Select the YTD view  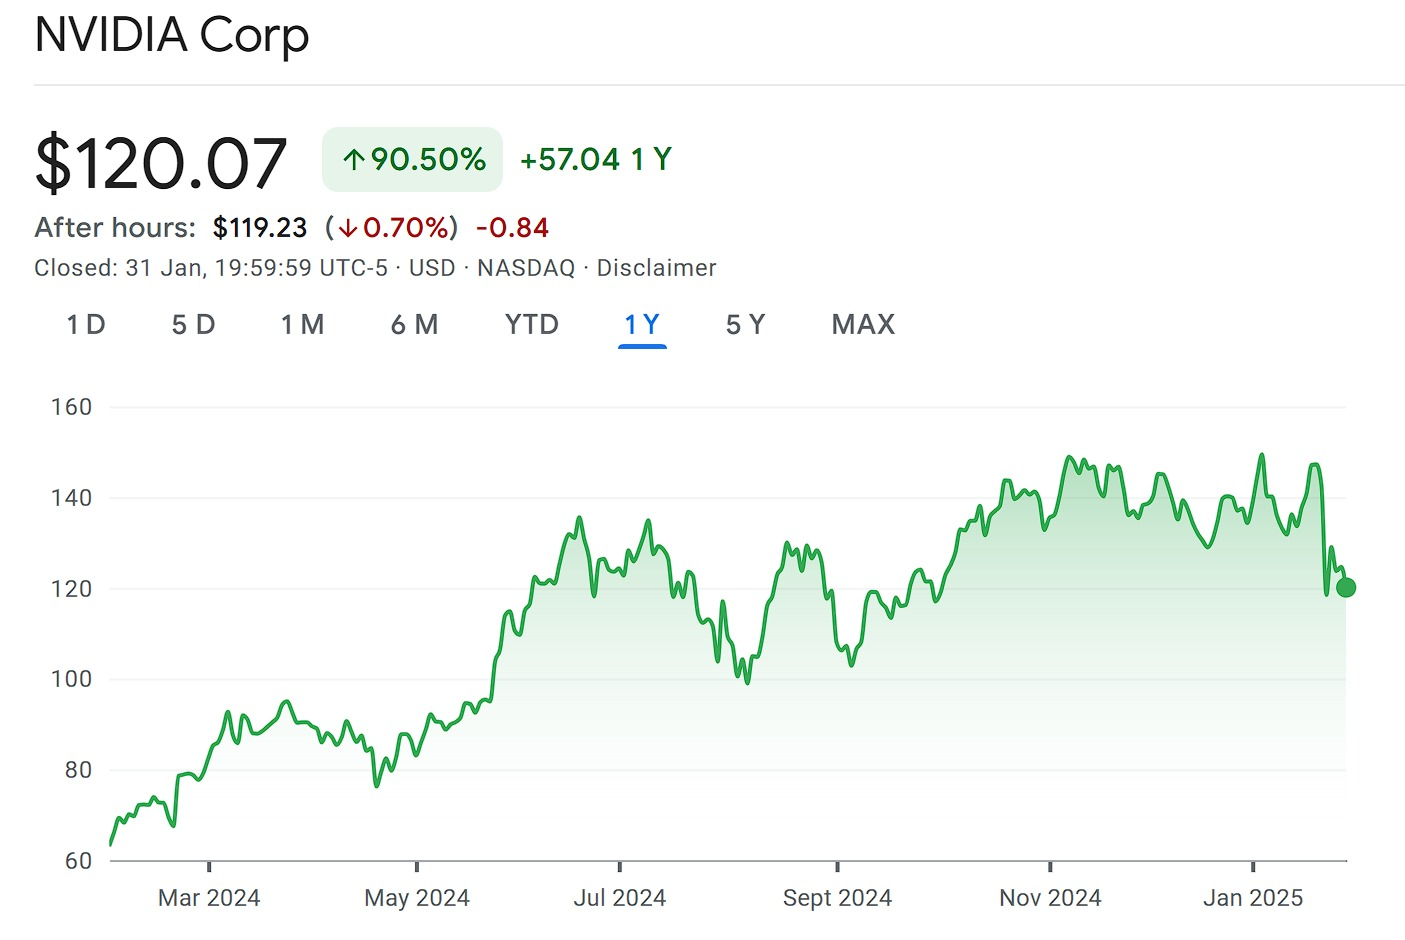(530, 324)
